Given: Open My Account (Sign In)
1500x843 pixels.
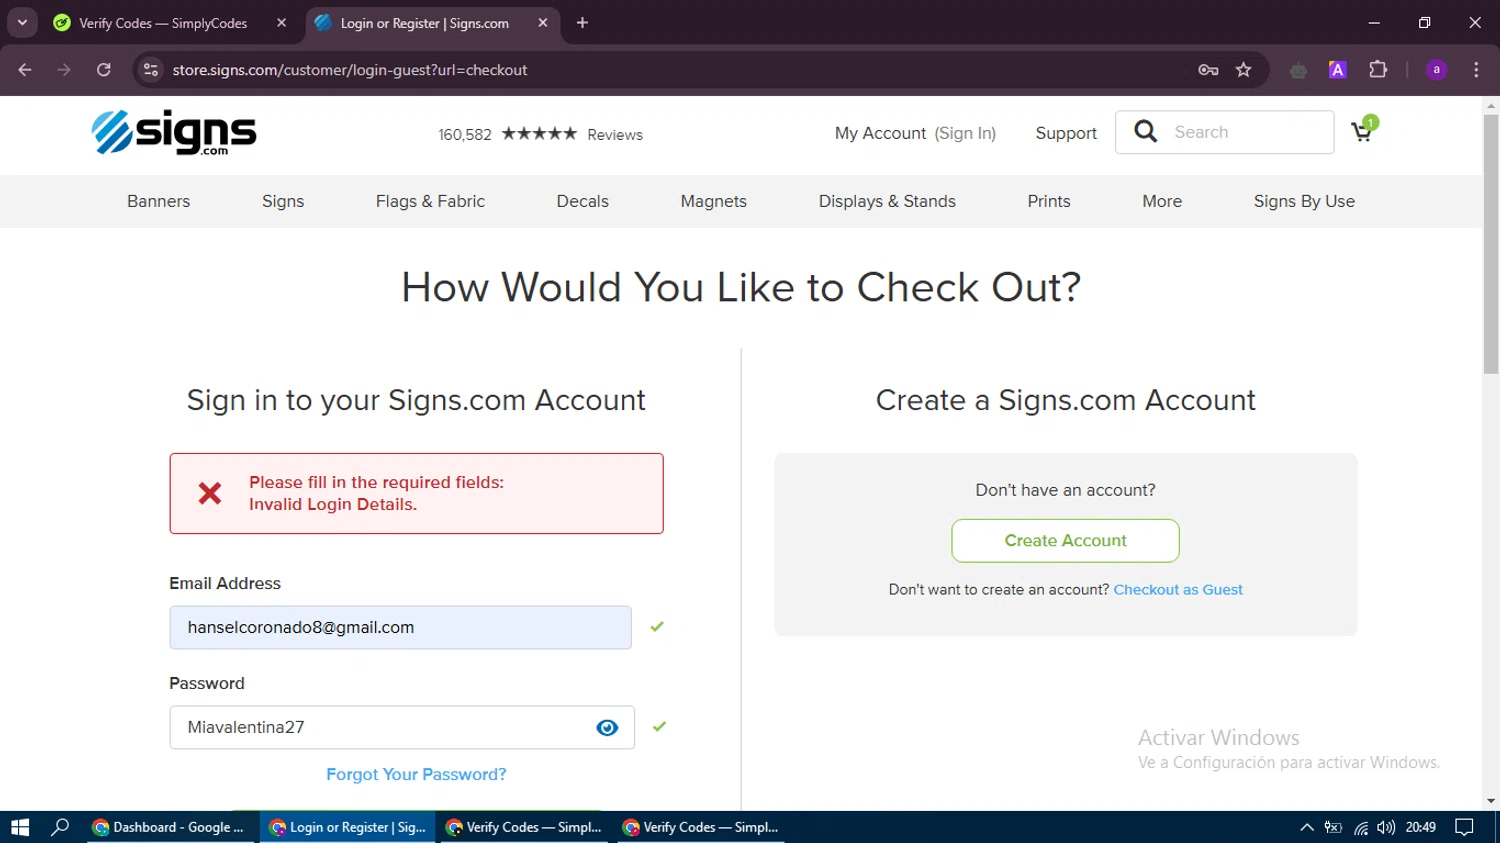Looking at the screenshot, I should tap(915, 133).
